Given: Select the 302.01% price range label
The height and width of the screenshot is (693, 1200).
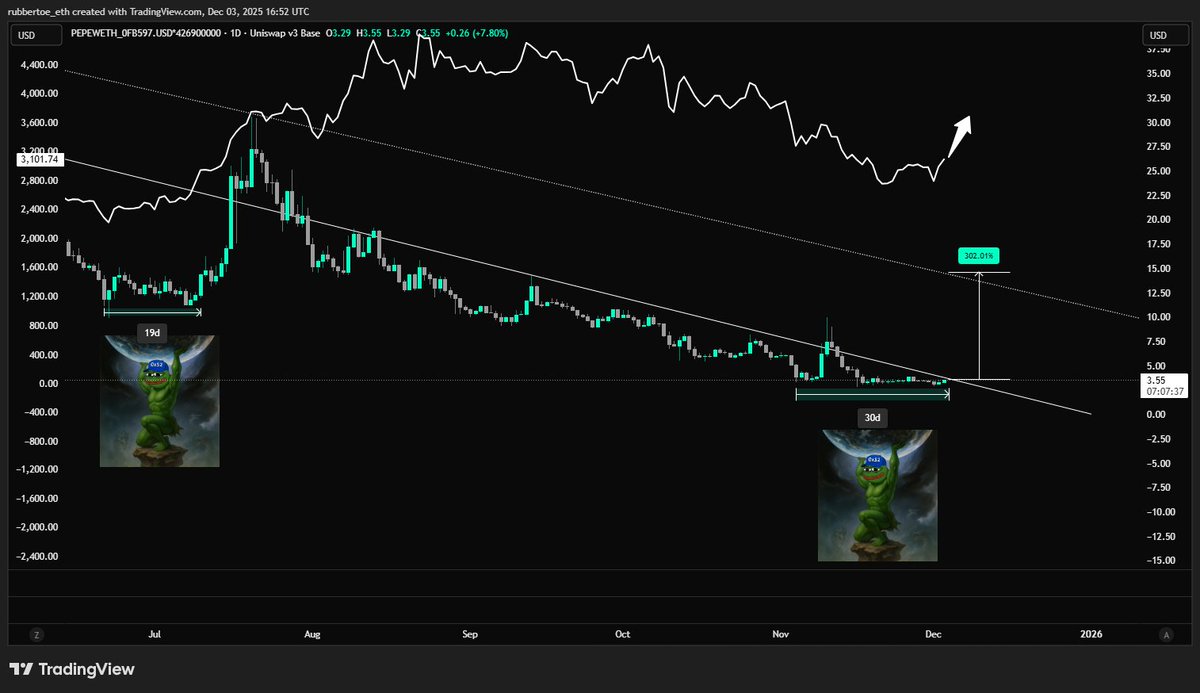Looking at the screenshot, I should [979, 254].
